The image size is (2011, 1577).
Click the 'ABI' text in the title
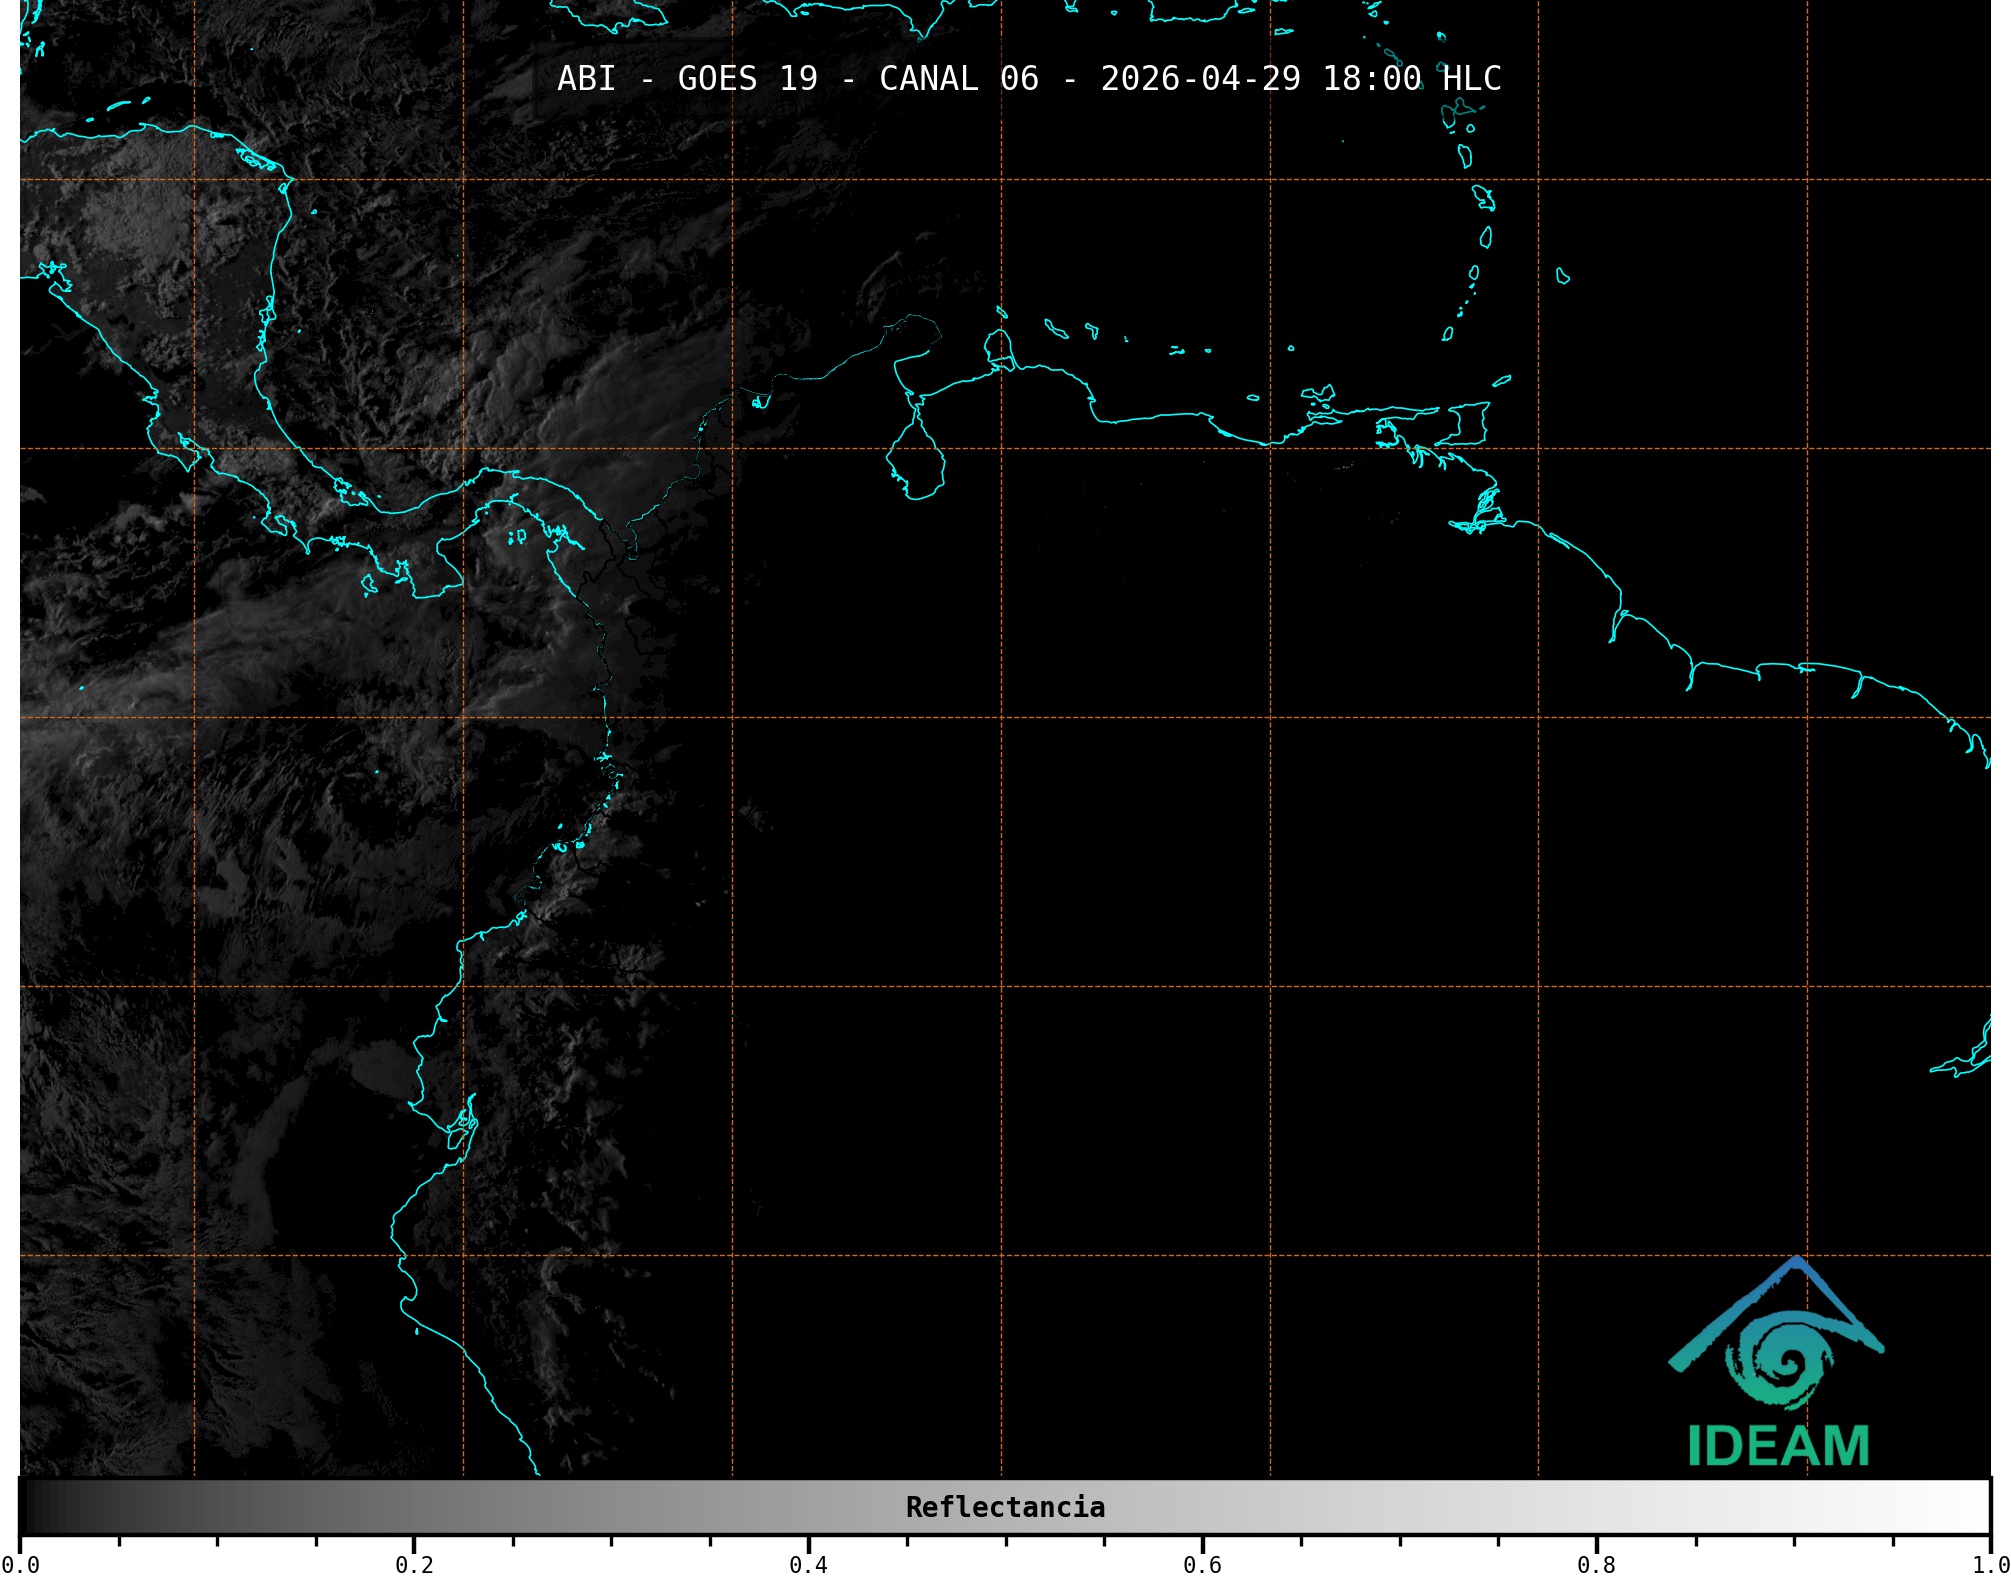(586, 79)
